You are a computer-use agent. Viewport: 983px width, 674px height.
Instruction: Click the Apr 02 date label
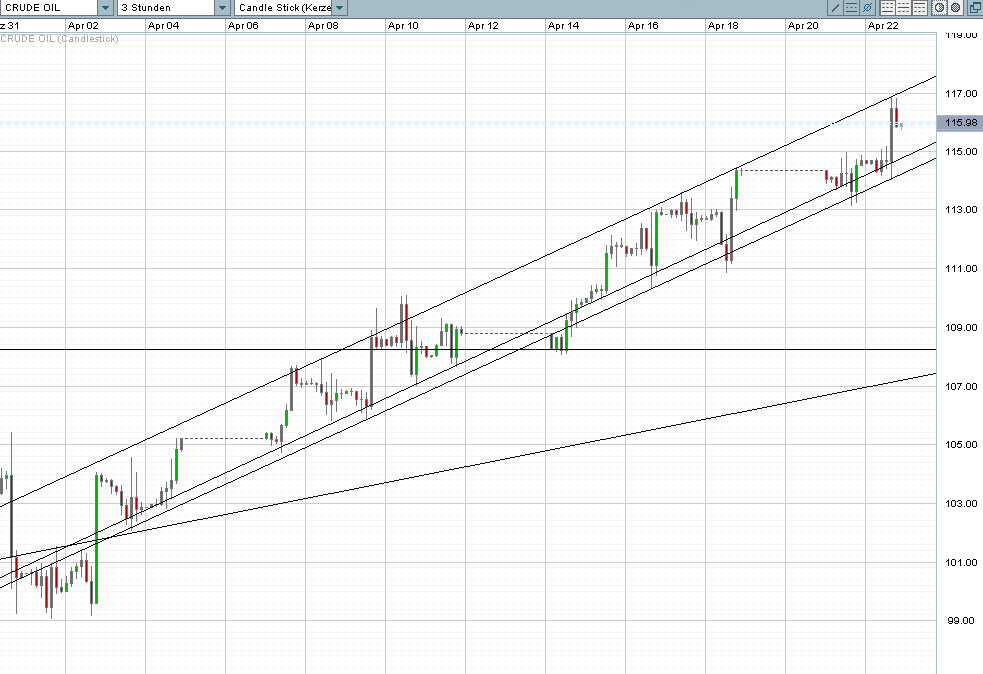83,26
